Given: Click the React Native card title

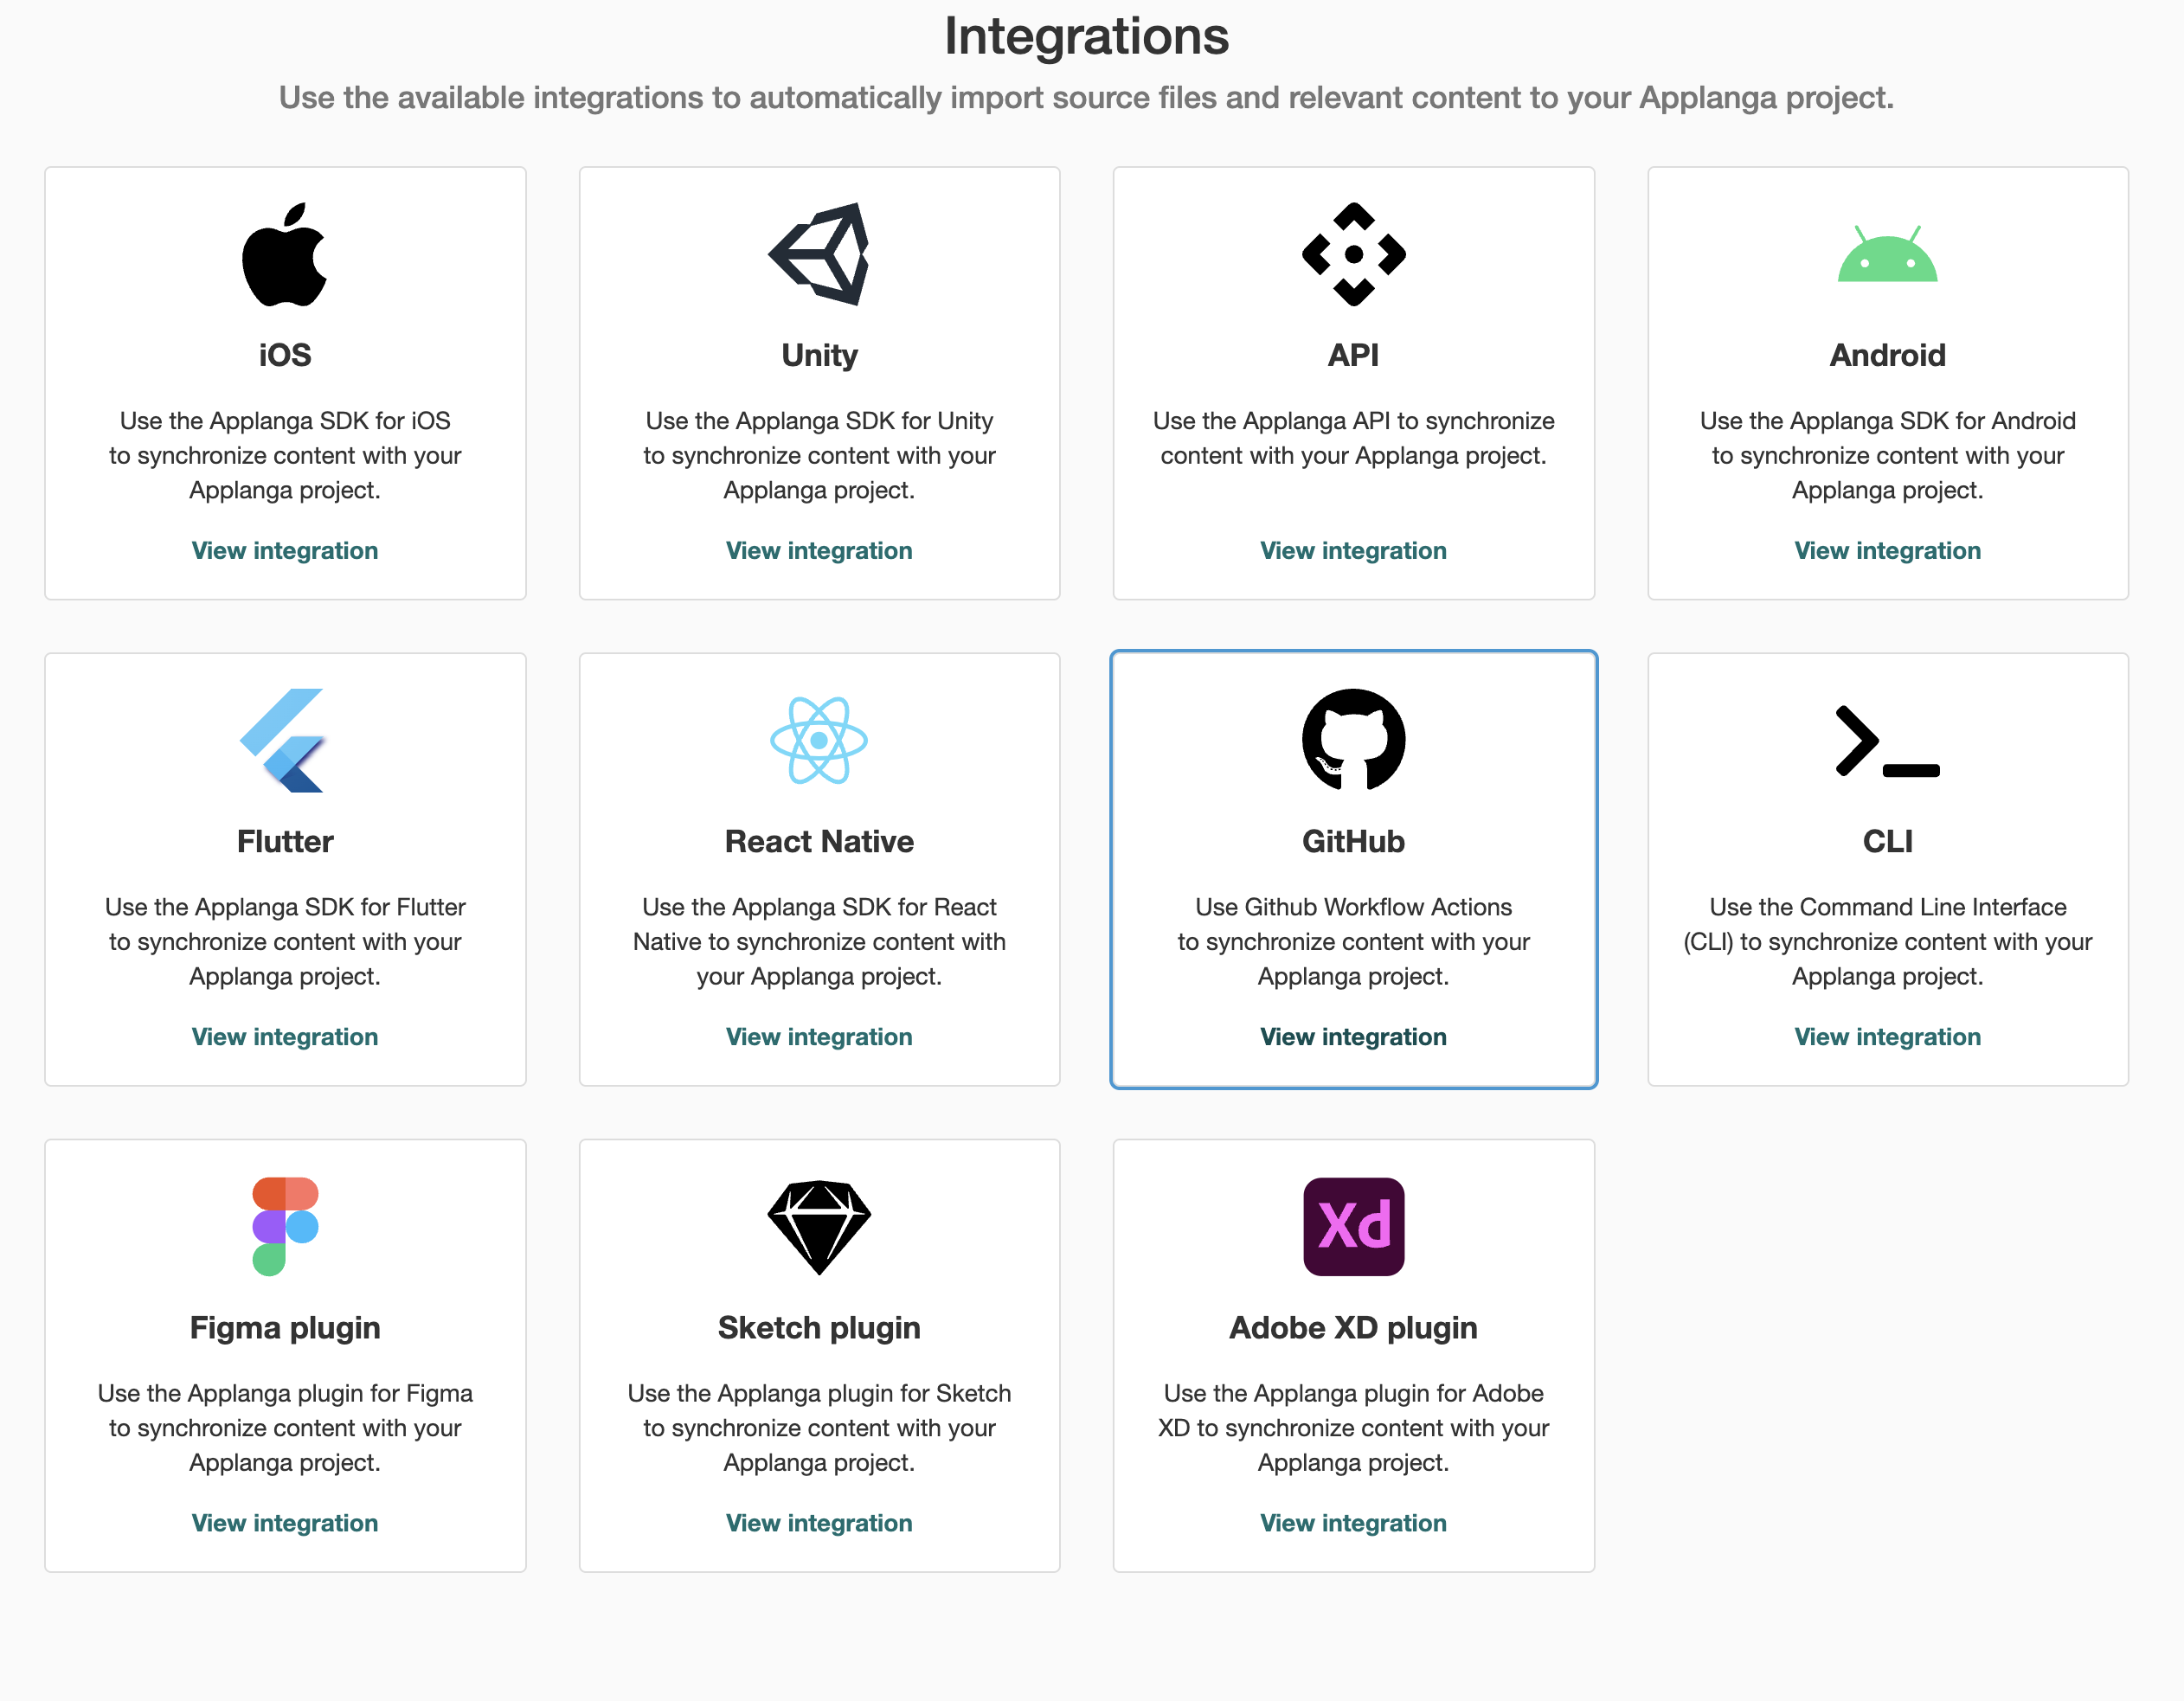Looking at the screenshot, I should (x=819, y=841).
